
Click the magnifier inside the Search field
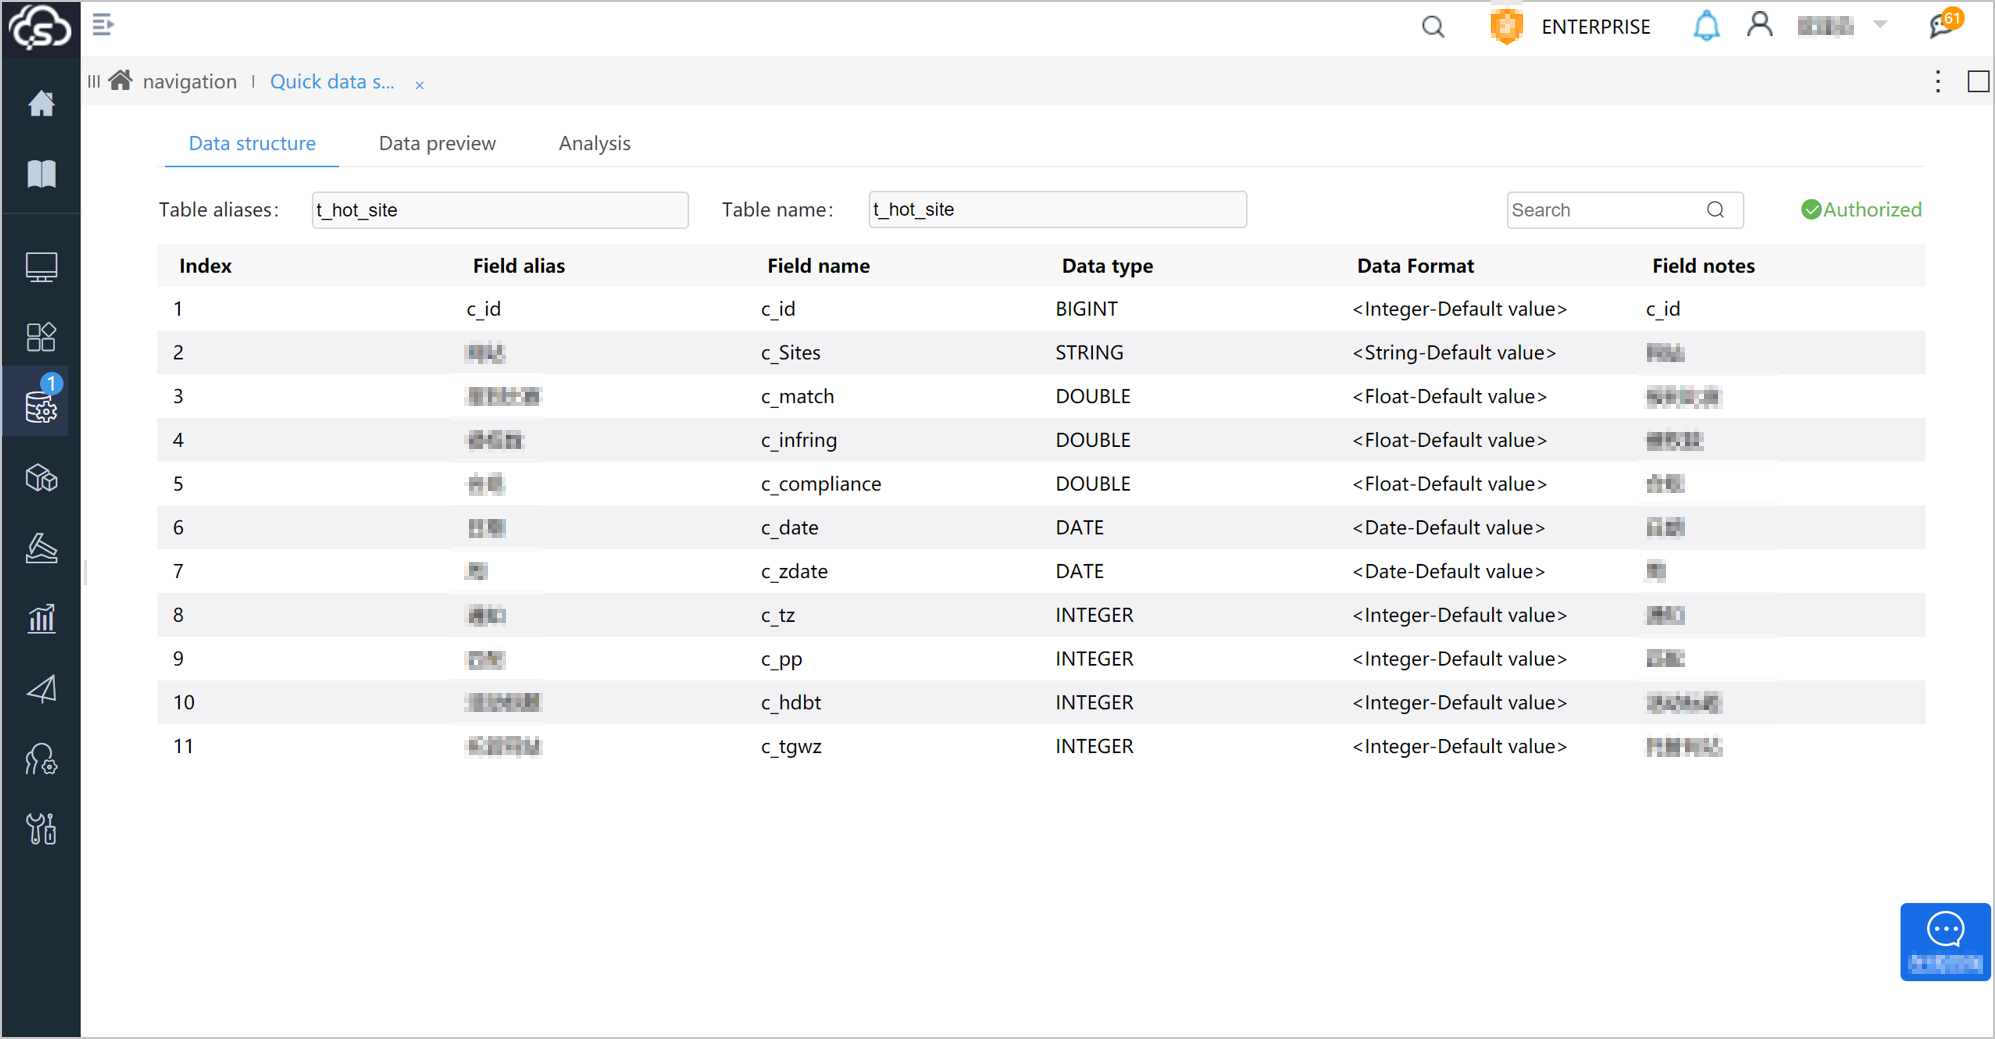click(x=1716, y=210)
